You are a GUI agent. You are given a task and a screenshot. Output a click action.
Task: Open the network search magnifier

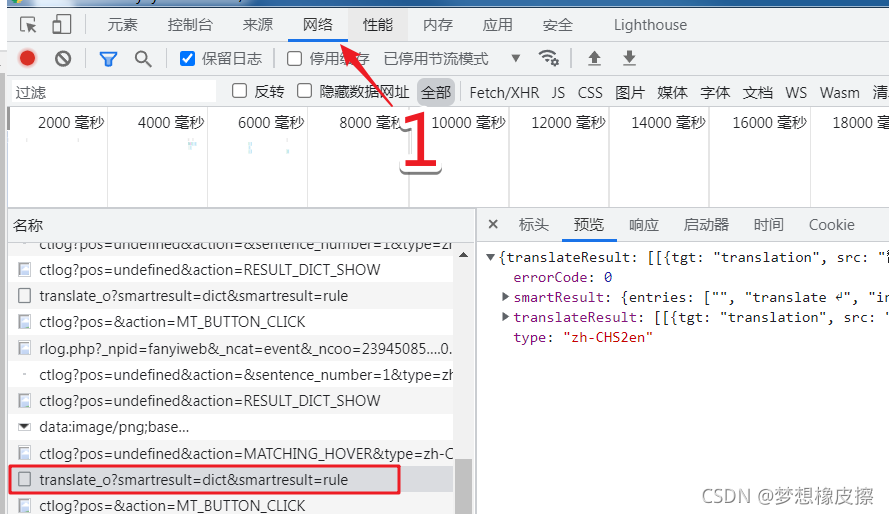(x=143, y=59)
